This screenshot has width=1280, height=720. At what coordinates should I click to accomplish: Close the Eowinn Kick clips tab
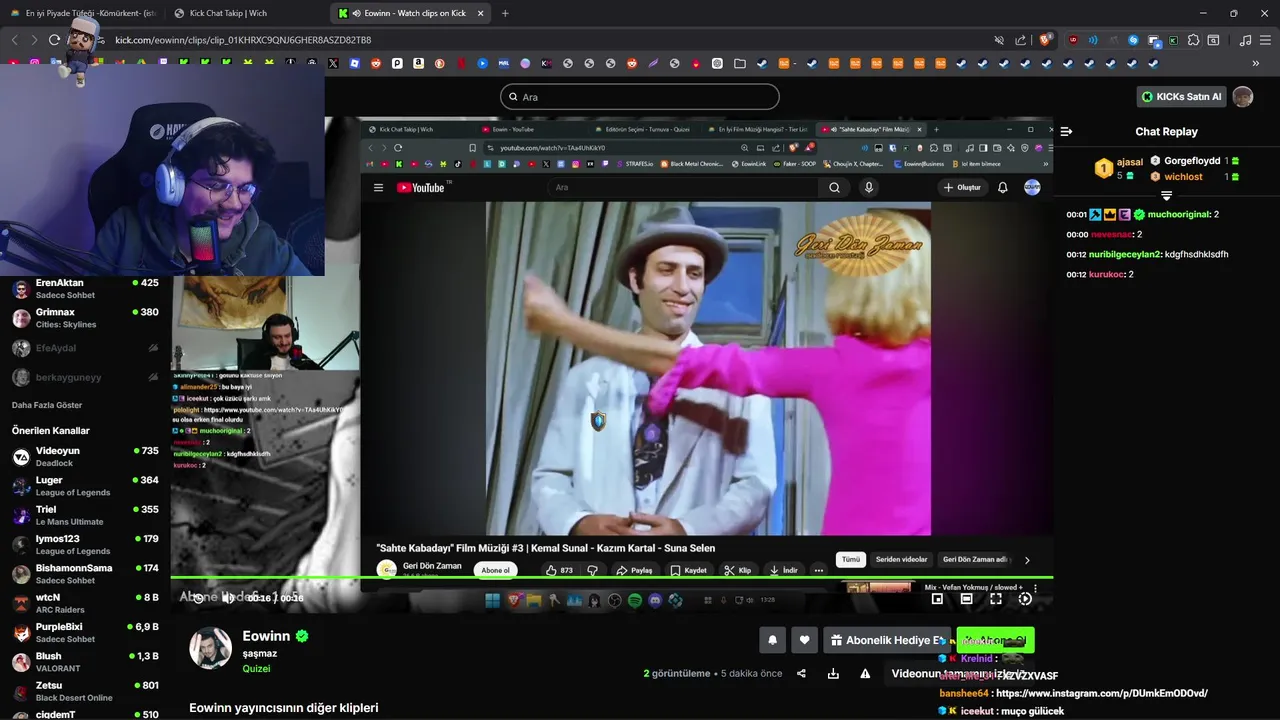coord(480,13)
